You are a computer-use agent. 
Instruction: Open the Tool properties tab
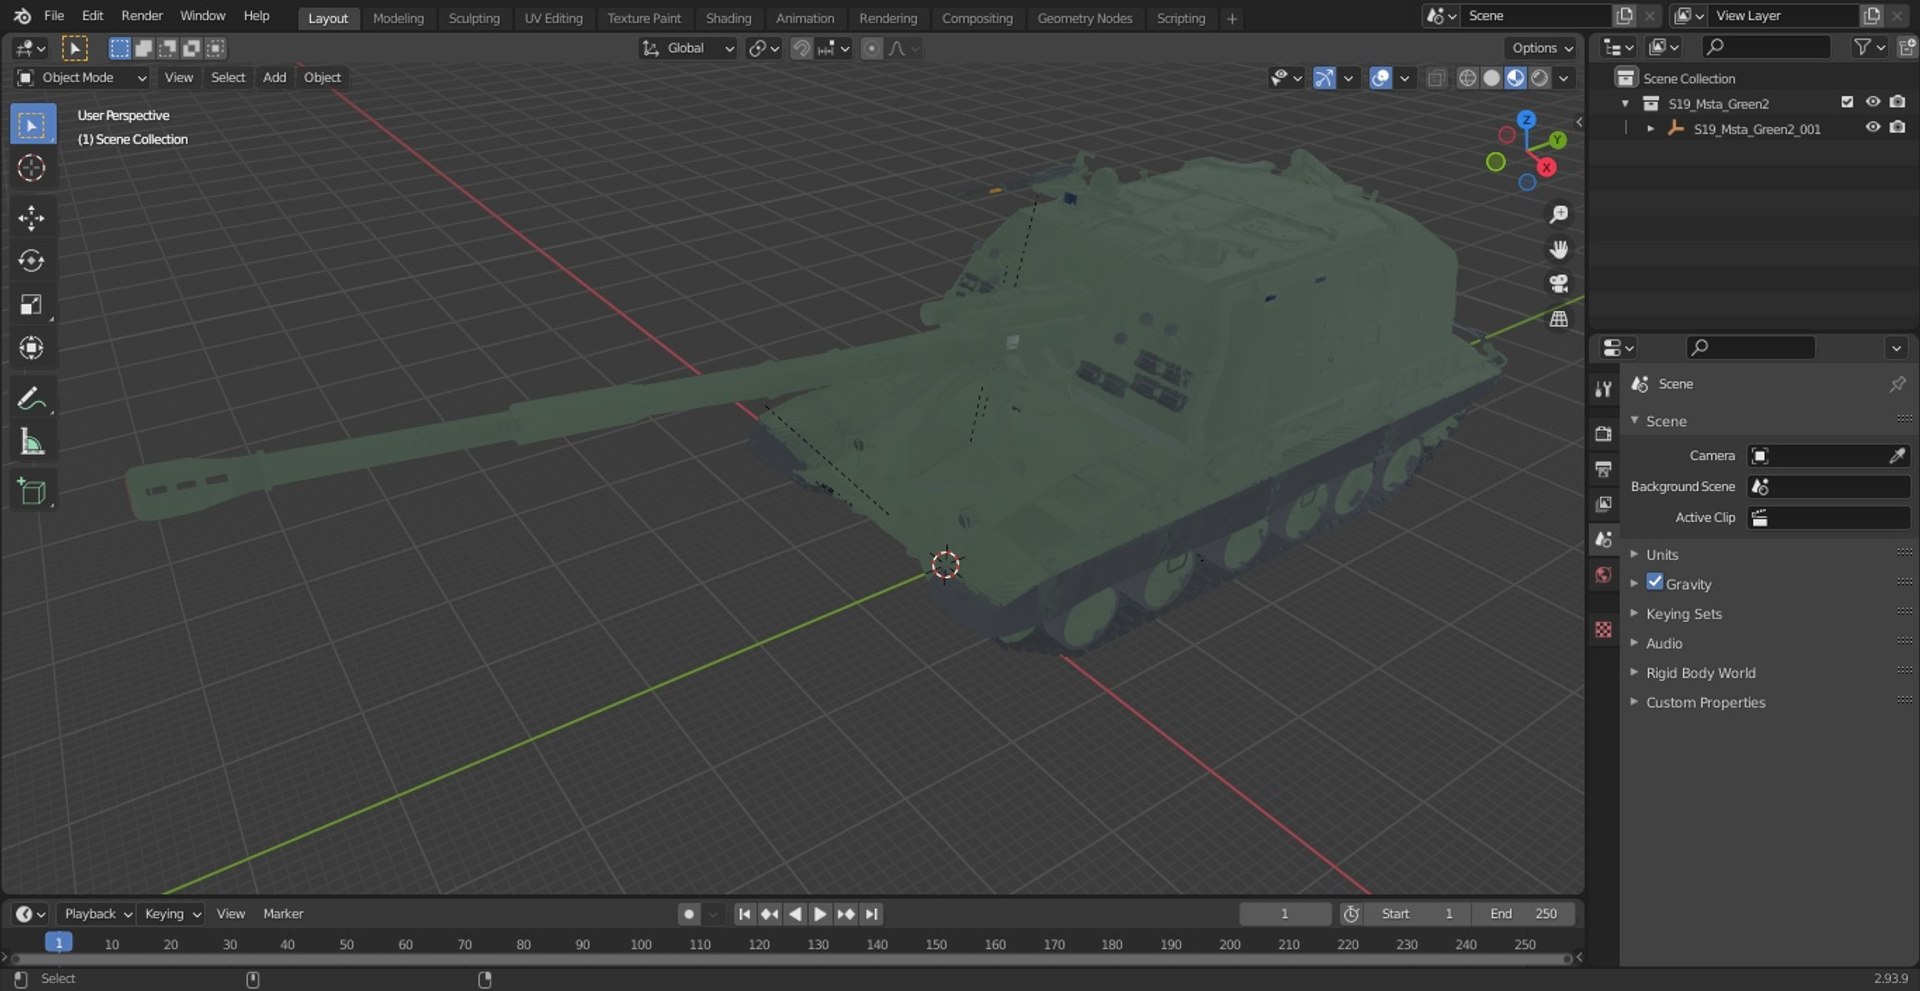(1604, 389)
